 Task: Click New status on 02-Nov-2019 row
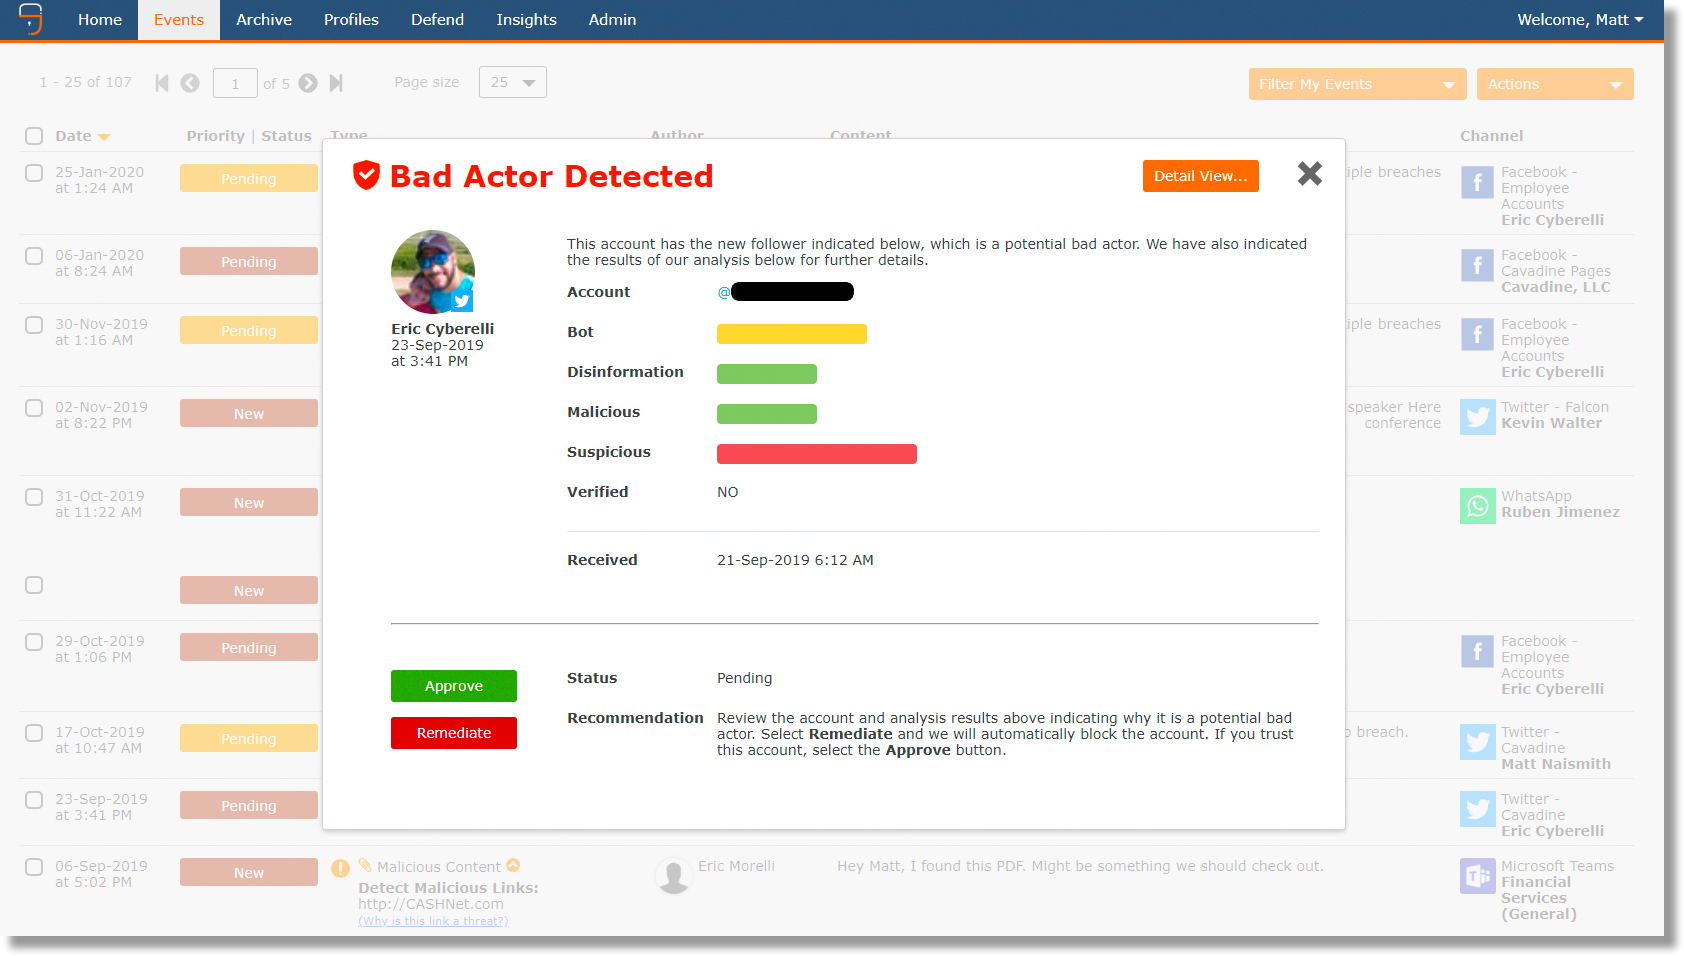click(x=249, y=414)
